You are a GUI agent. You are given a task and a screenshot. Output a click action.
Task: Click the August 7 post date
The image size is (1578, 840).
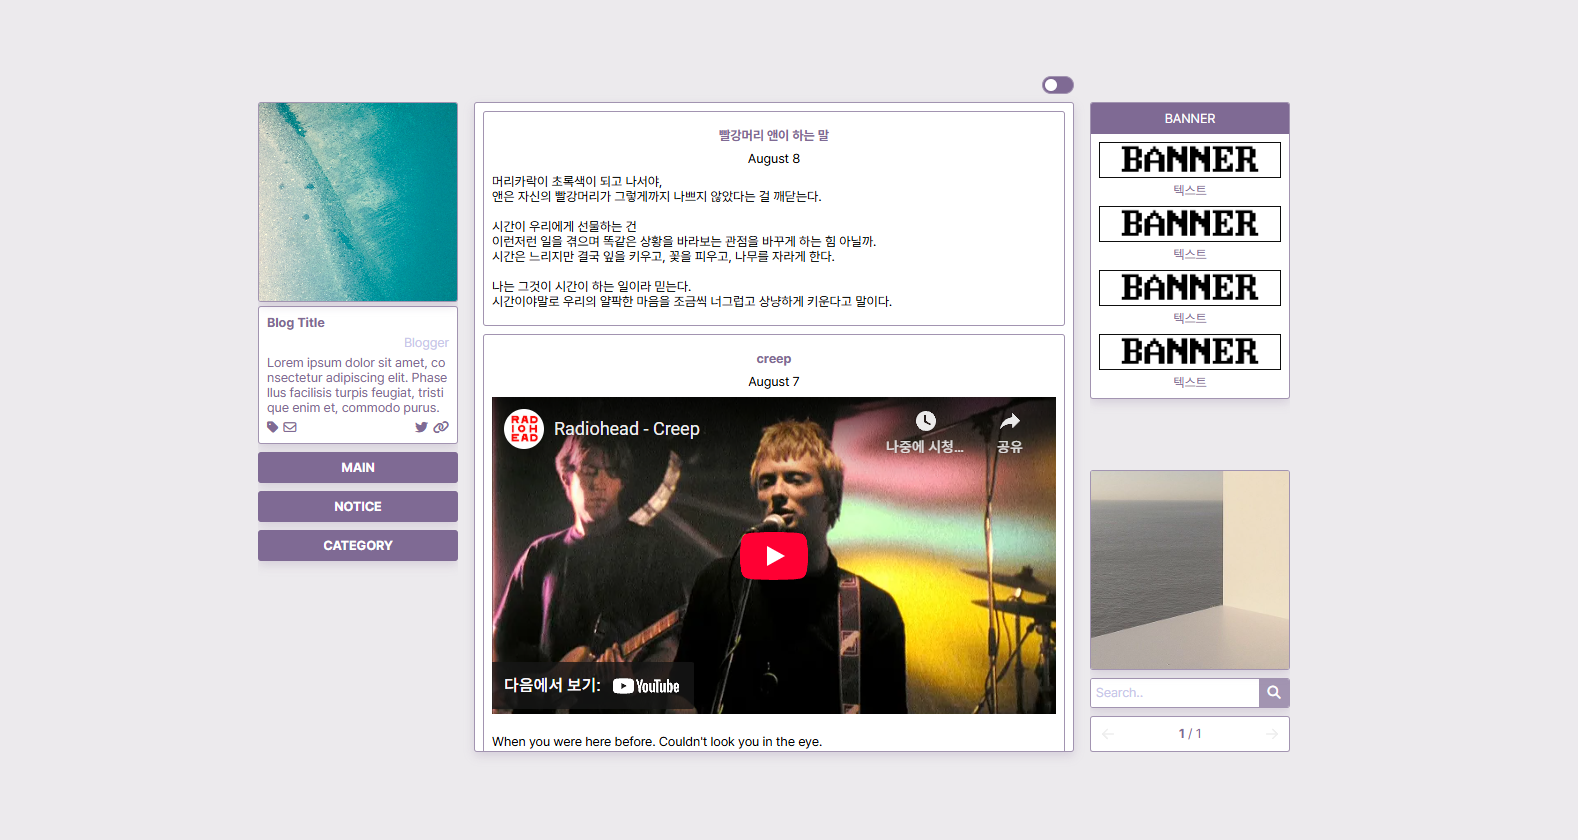click(774, 382)
